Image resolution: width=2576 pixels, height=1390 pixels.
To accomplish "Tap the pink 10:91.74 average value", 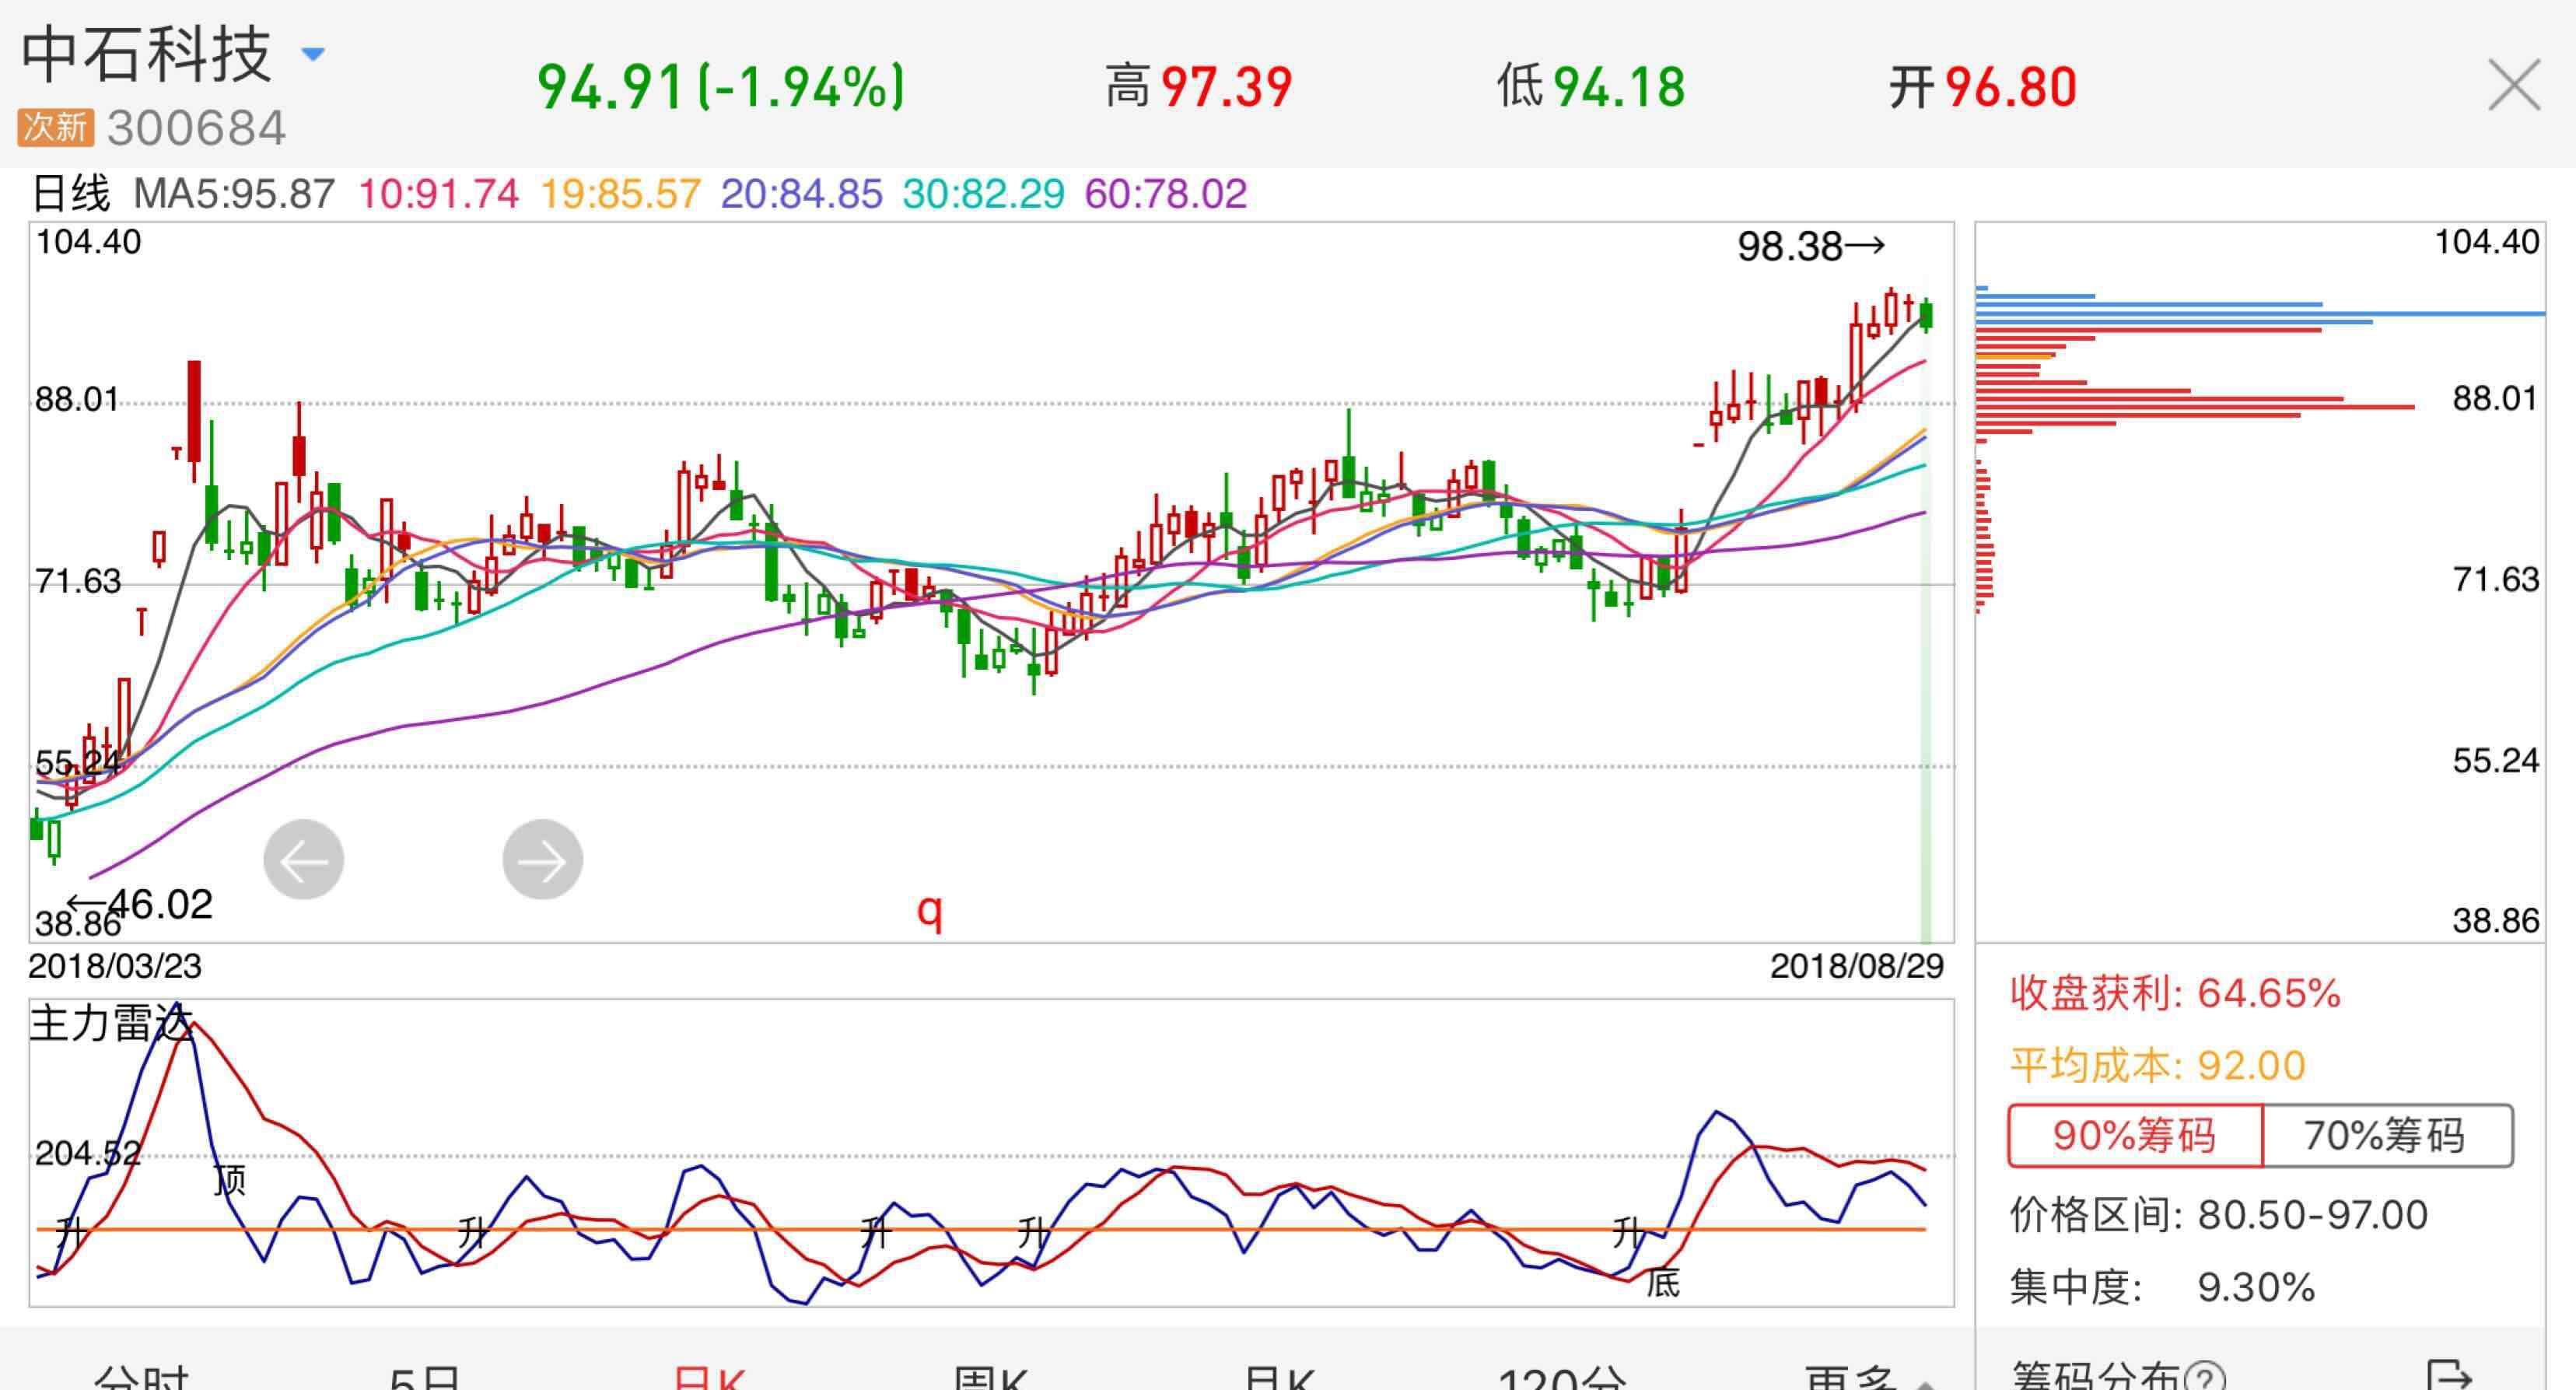I will [x=439, y=193].
